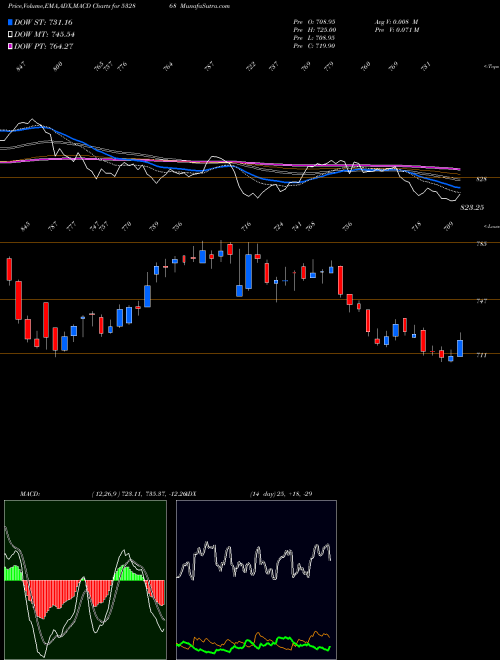This screenshot has width=500, height=660.
Task: Click the 783 price level label
Action: coord(481,244)
